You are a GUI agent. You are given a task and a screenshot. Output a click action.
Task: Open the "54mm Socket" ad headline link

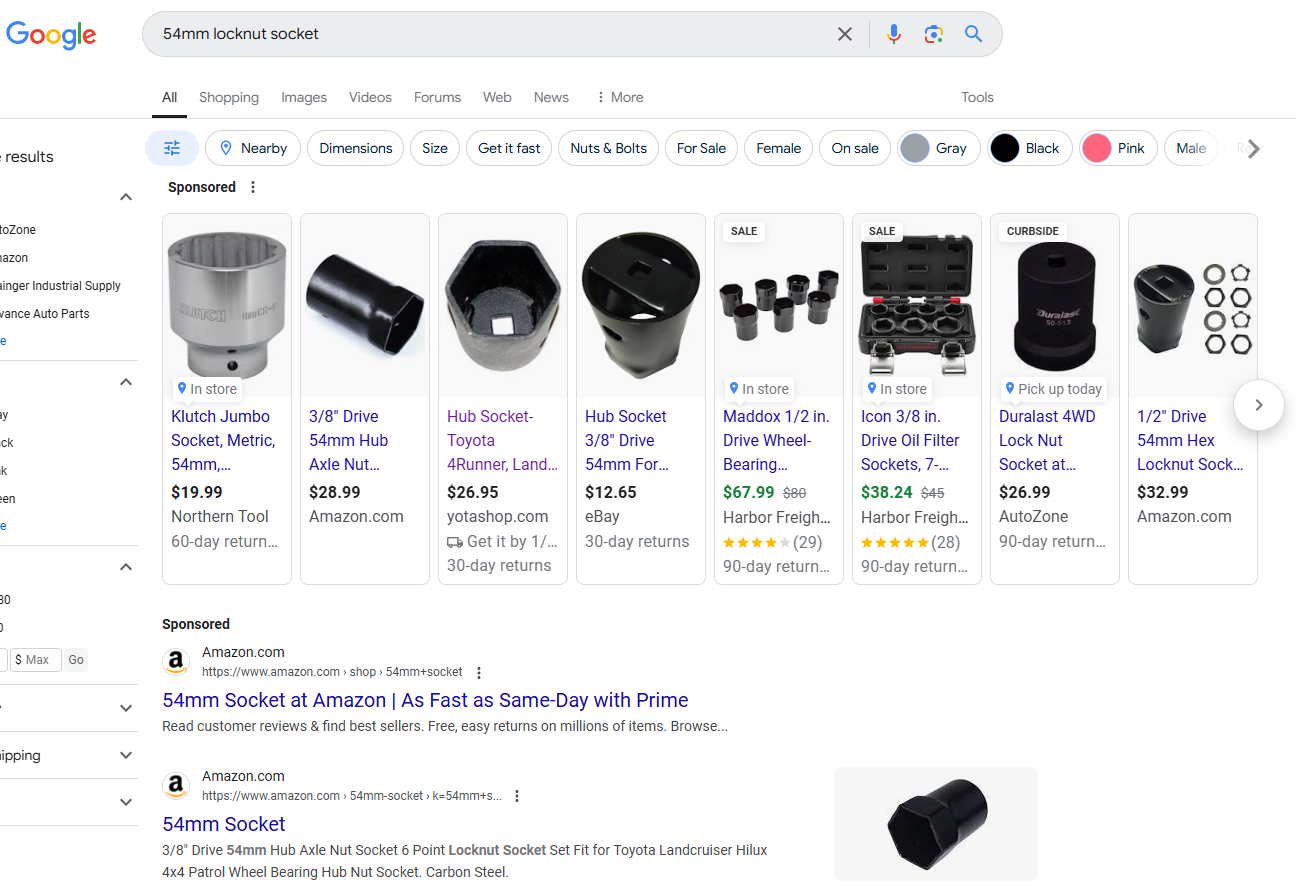point(224,824)
